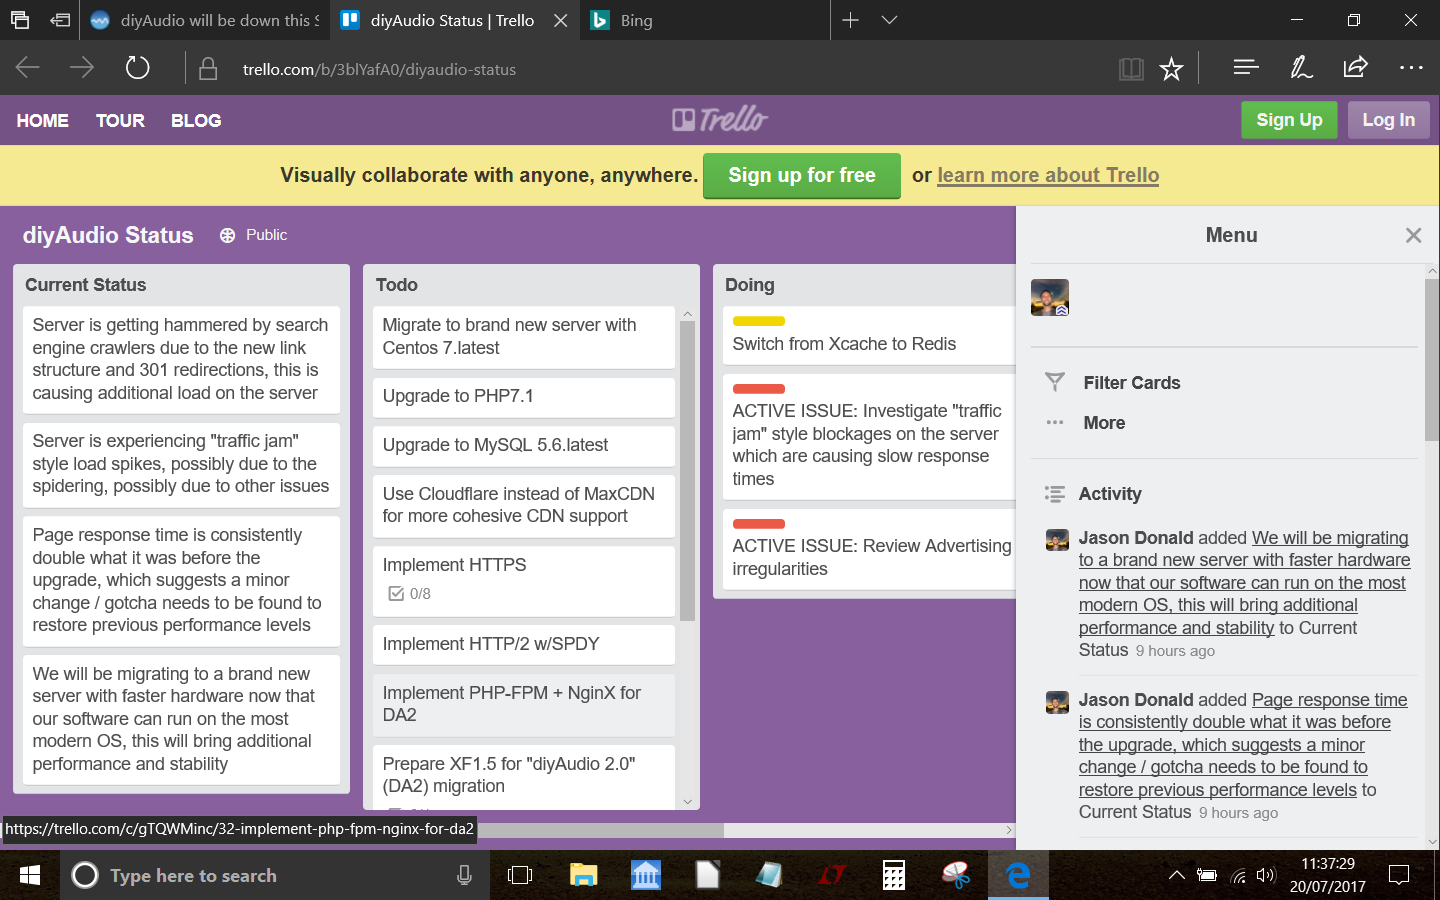Click yellow label on Switch from Xcache card
The width and height of the screenshot is (1440, 900).
pyautogui.click(x=759, y=321)
